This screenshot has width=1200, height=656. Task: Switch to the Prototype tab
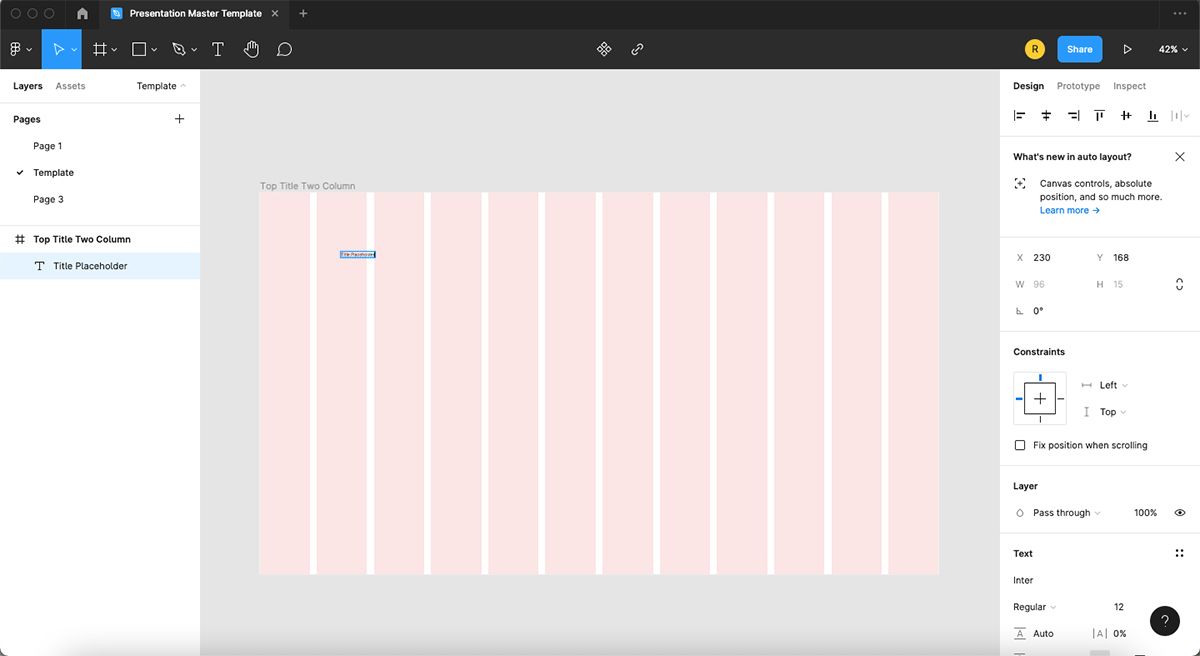click(x=1078, y=86)
